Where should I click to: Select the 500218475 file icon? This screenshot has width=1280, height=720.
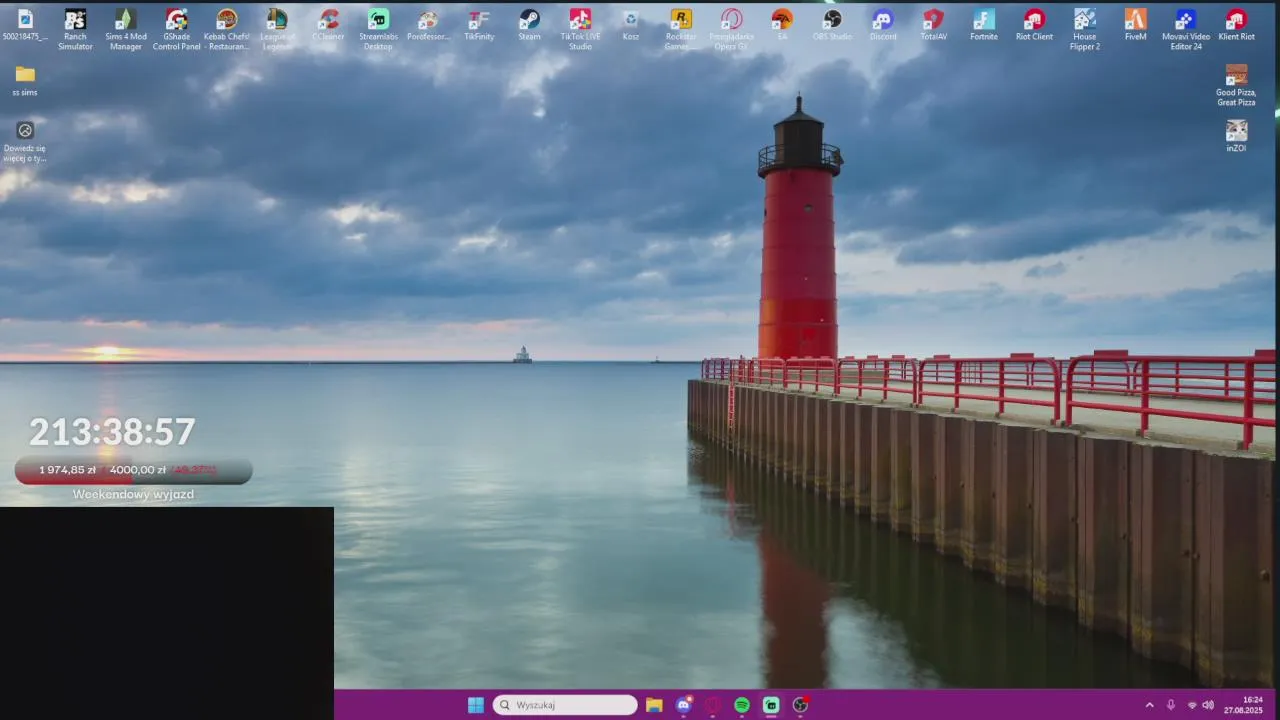pos(25,25)
